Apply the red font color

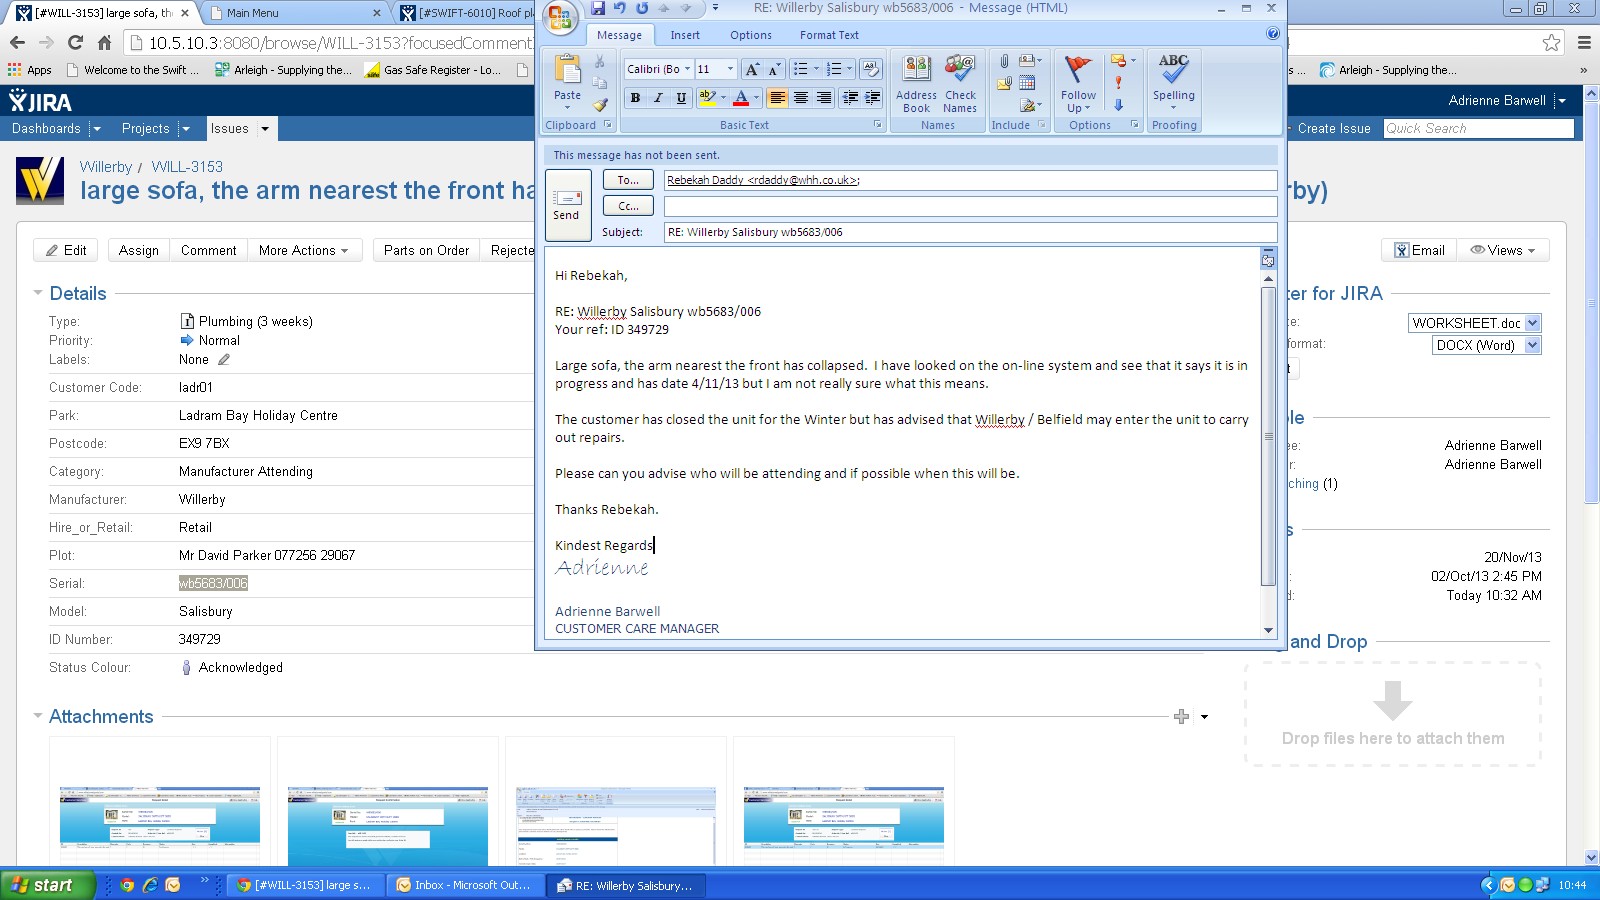pyautogui.click(x=741, y=97)
